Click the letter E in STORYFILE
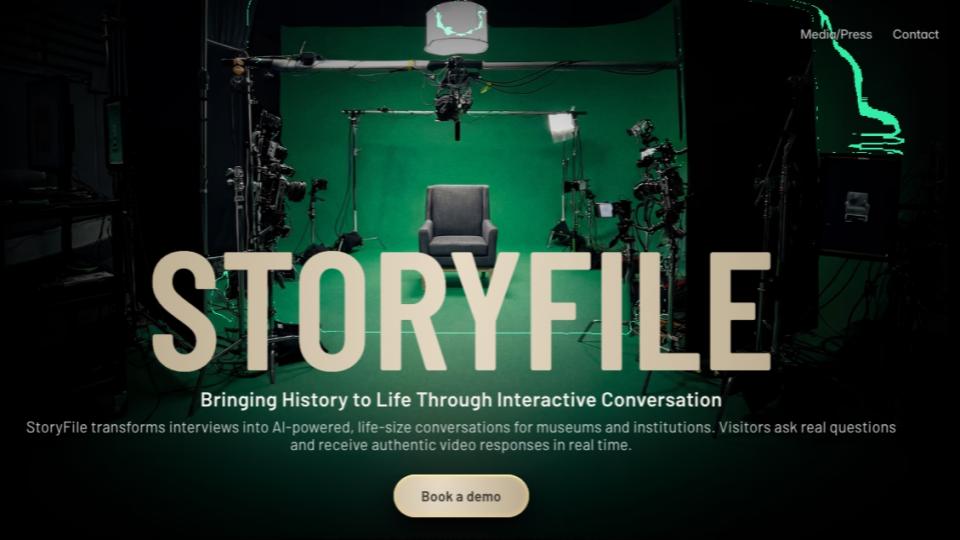Image resolution: width=960 pixels, height=540 pixels. pos(735,312)
